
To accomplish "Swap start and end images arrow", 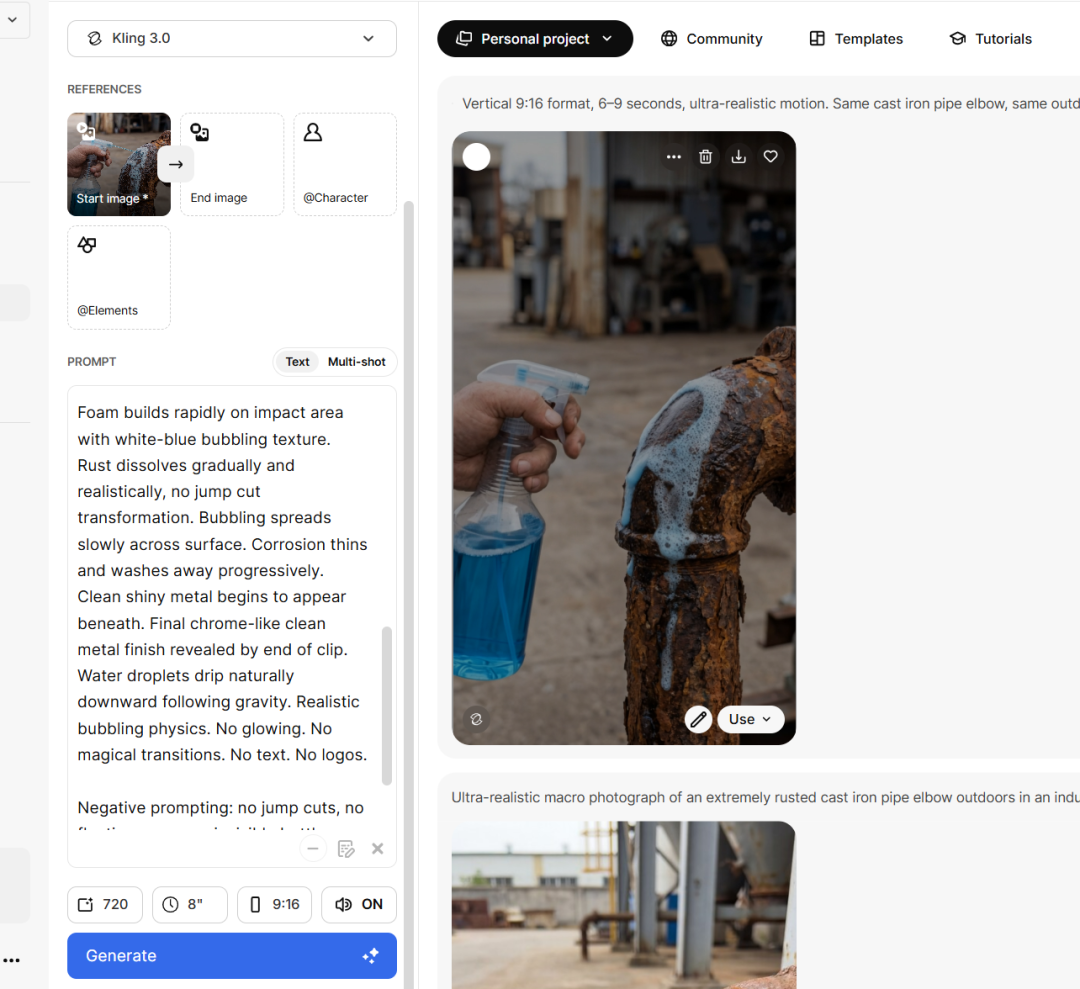I will (176, 164).
